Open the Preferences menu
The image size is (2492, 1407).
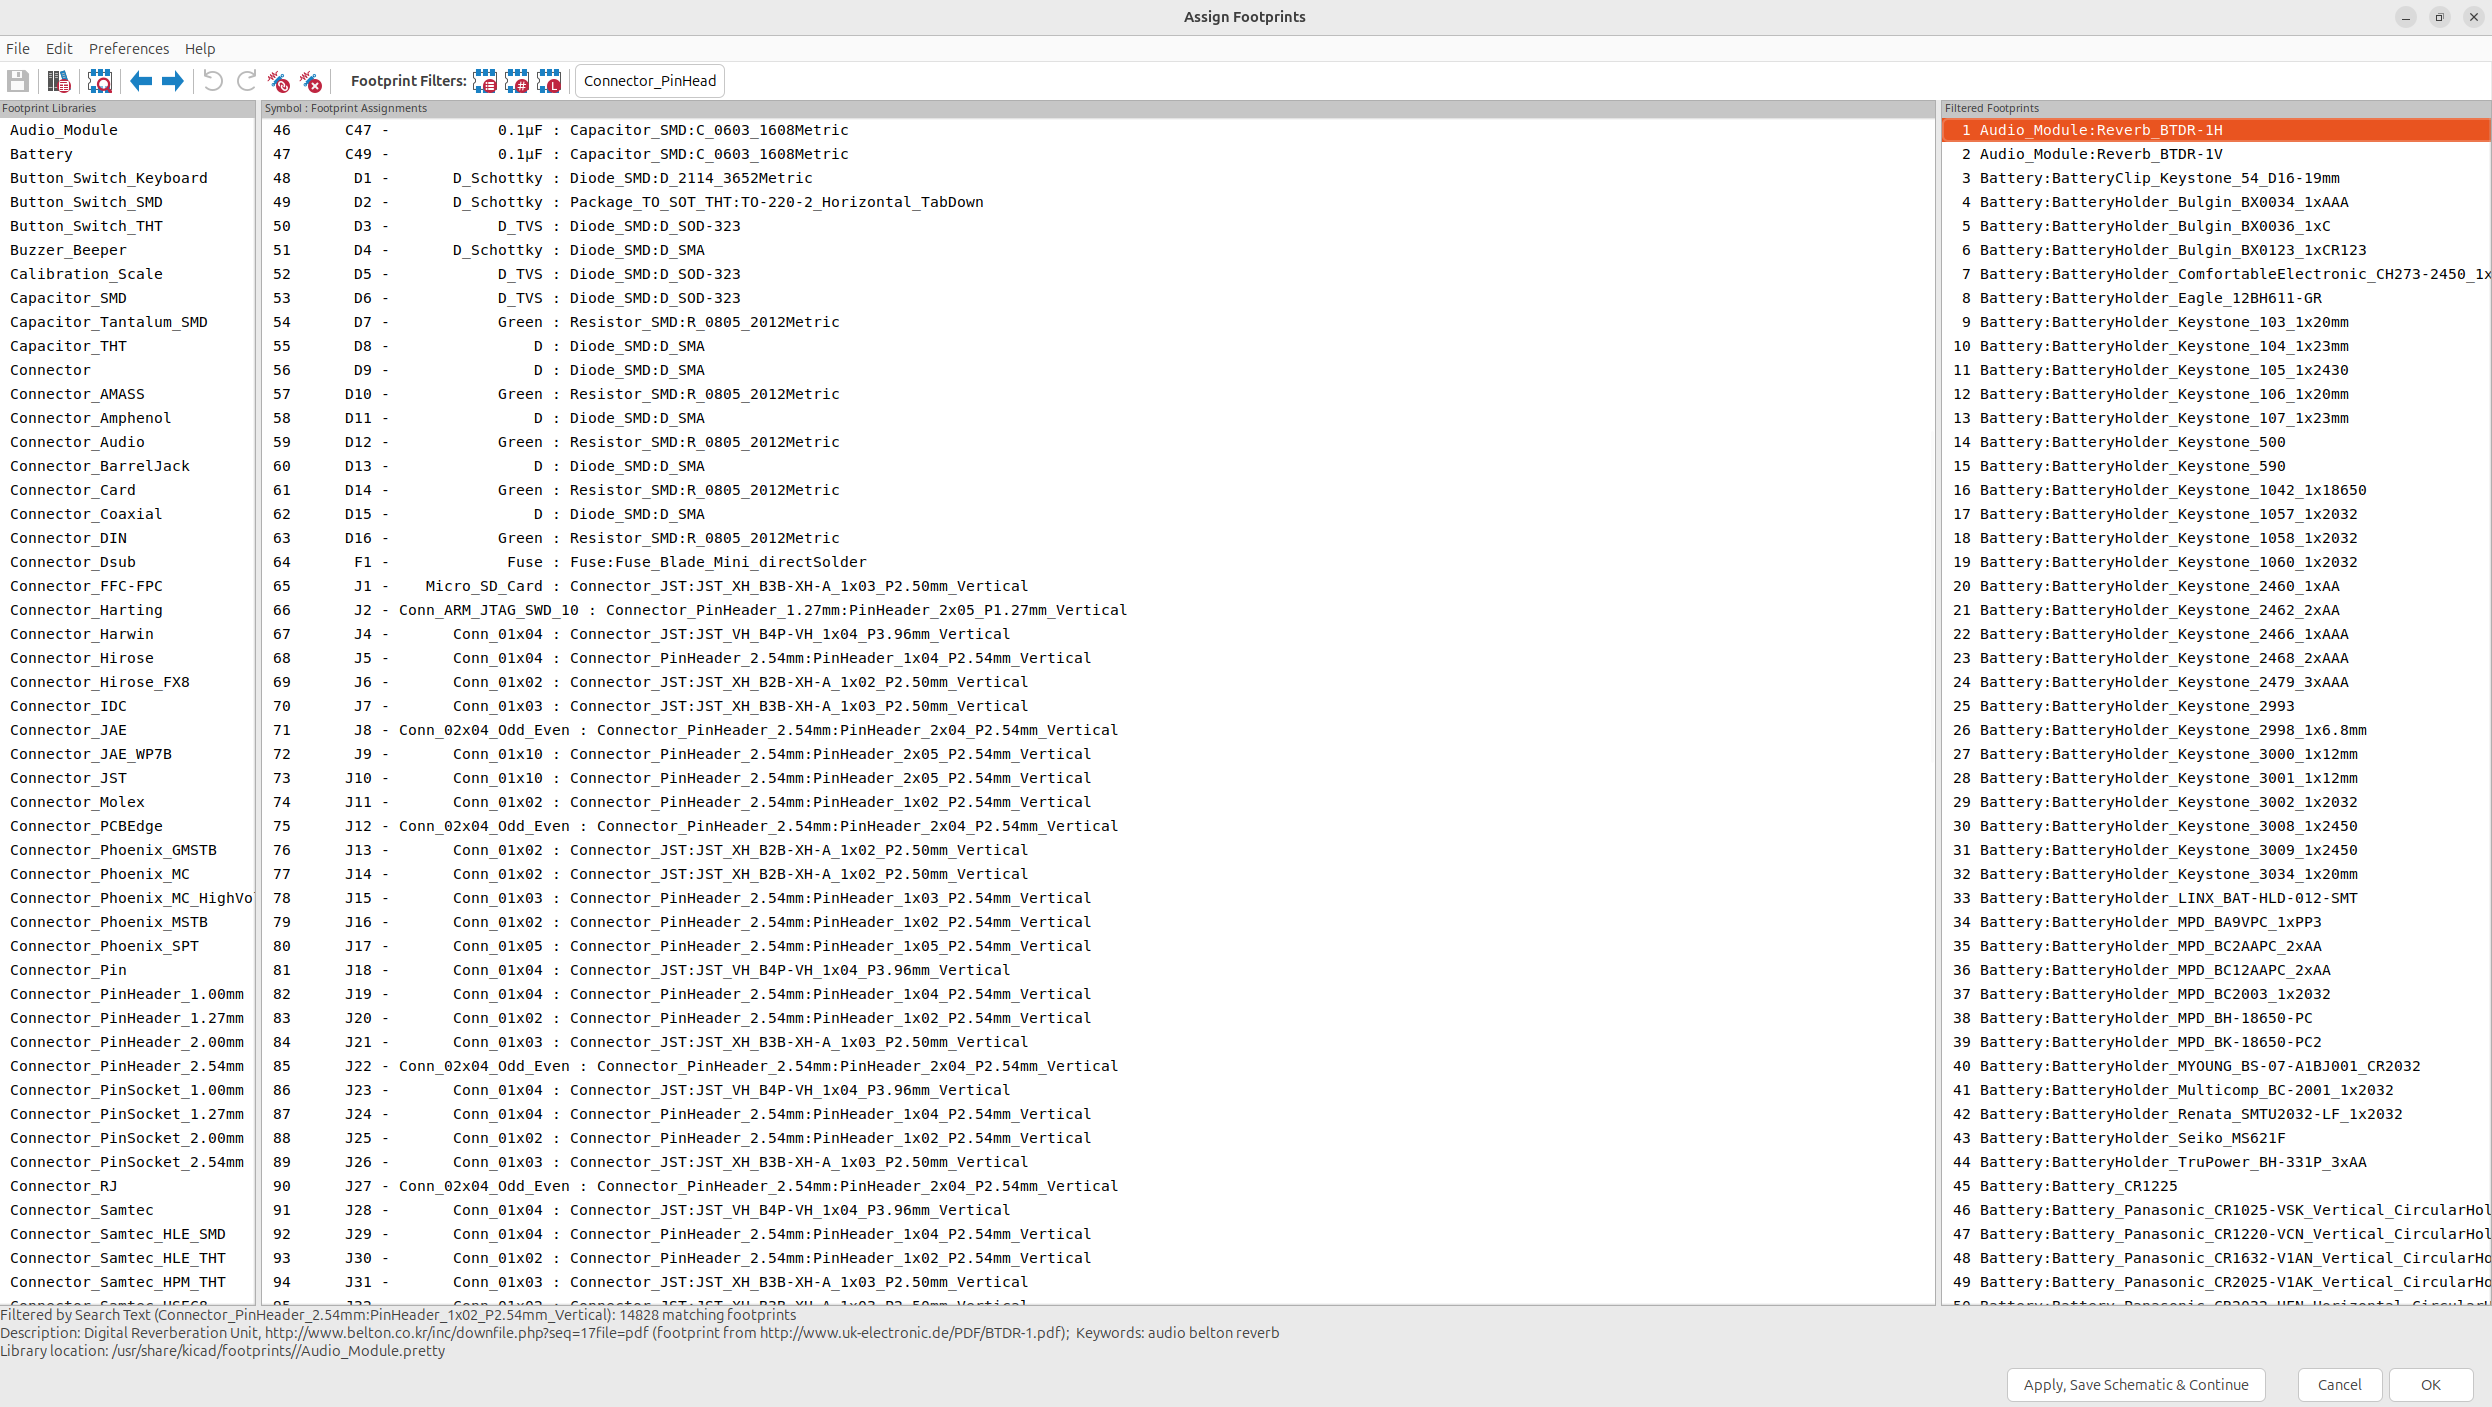pos(128,49)
